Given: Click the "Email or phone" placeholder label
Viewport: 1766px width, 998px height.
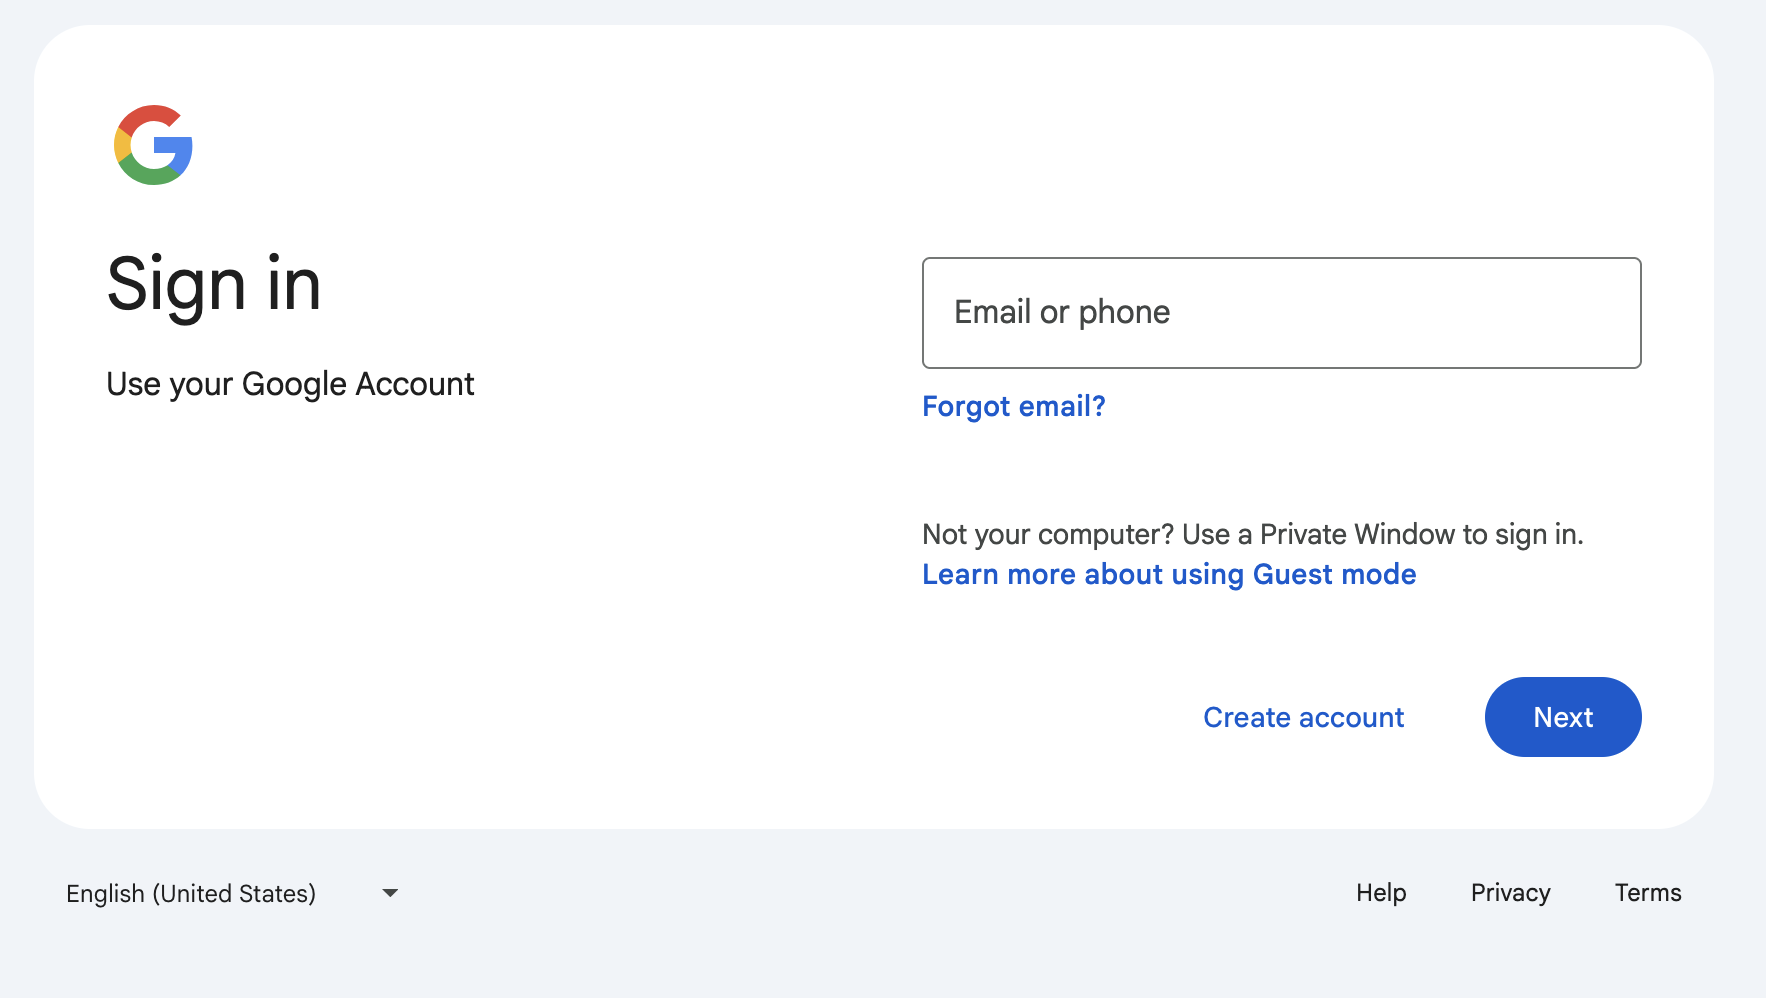Looking at the screenshot, I should coord(1062,312).
